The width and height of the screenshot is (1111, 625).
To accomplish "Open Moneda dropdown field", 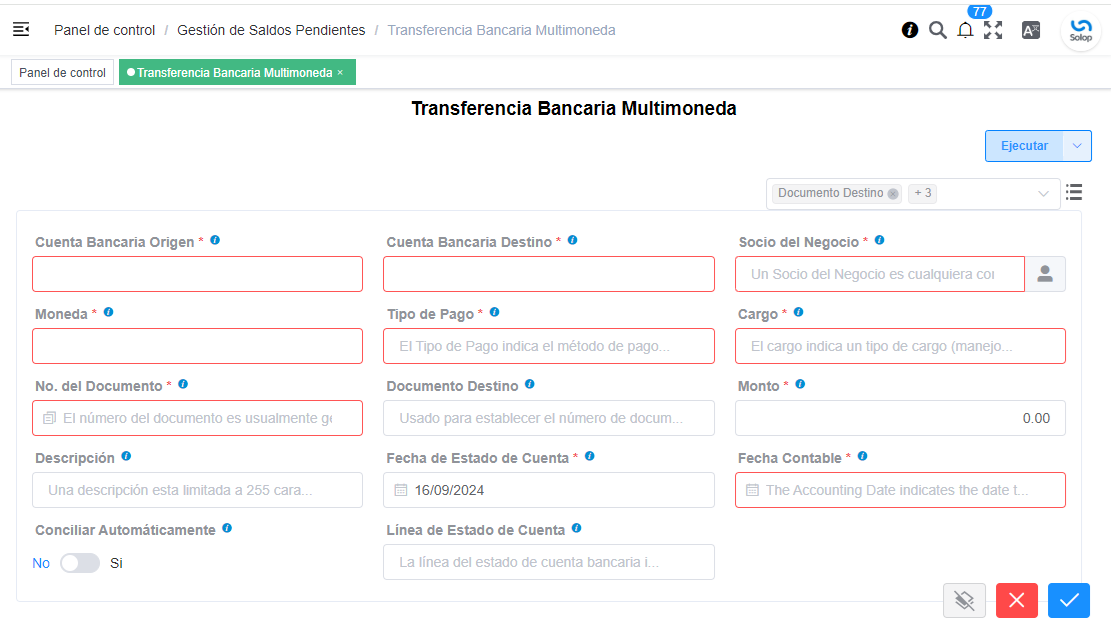I will point(197,346).
